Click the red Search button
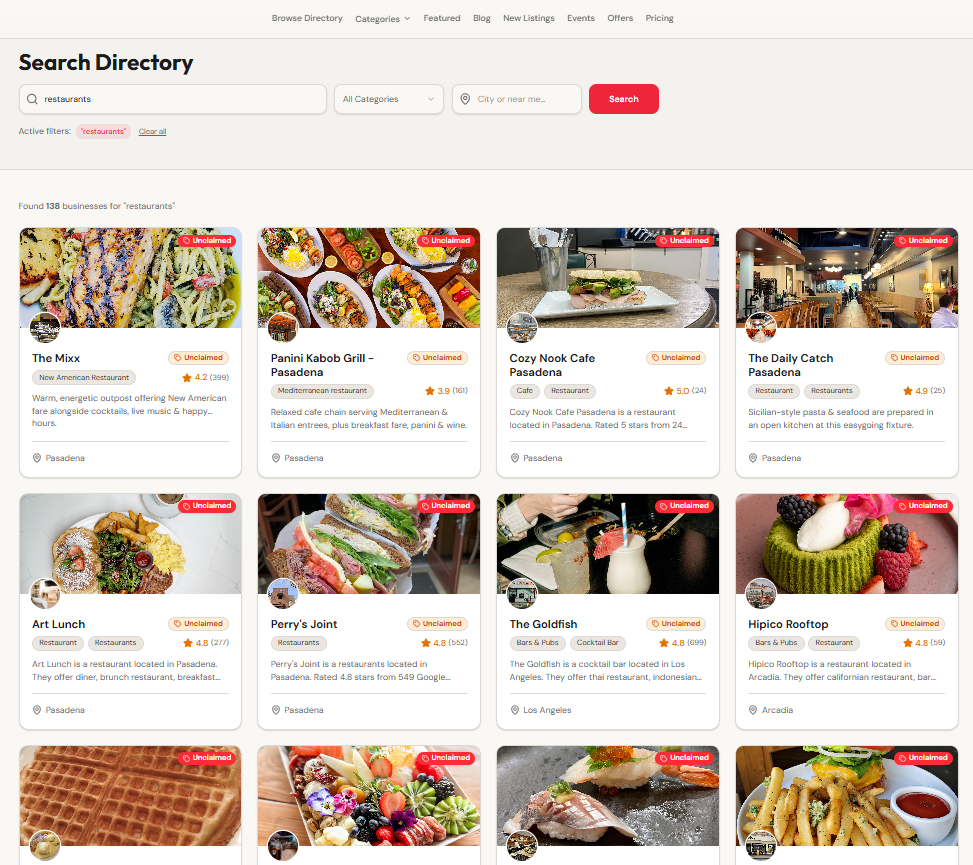 [x=624, y=99]
